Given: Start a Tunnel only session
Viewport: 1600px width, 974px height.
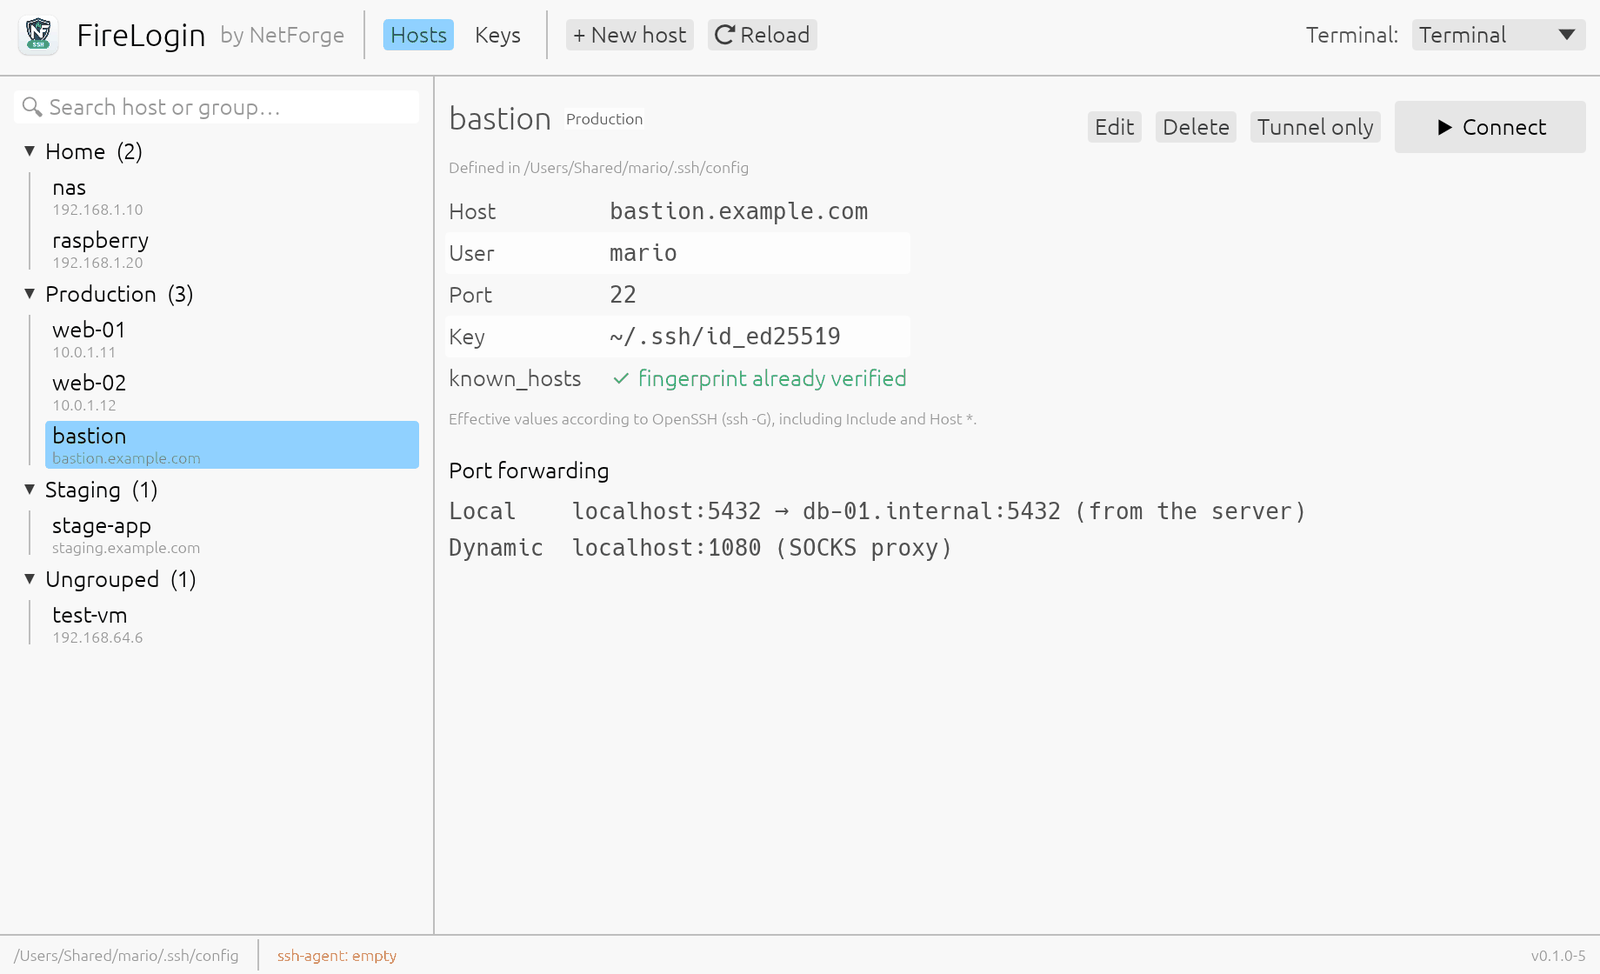Looking at the screenshot, I should click(1315, 127).
